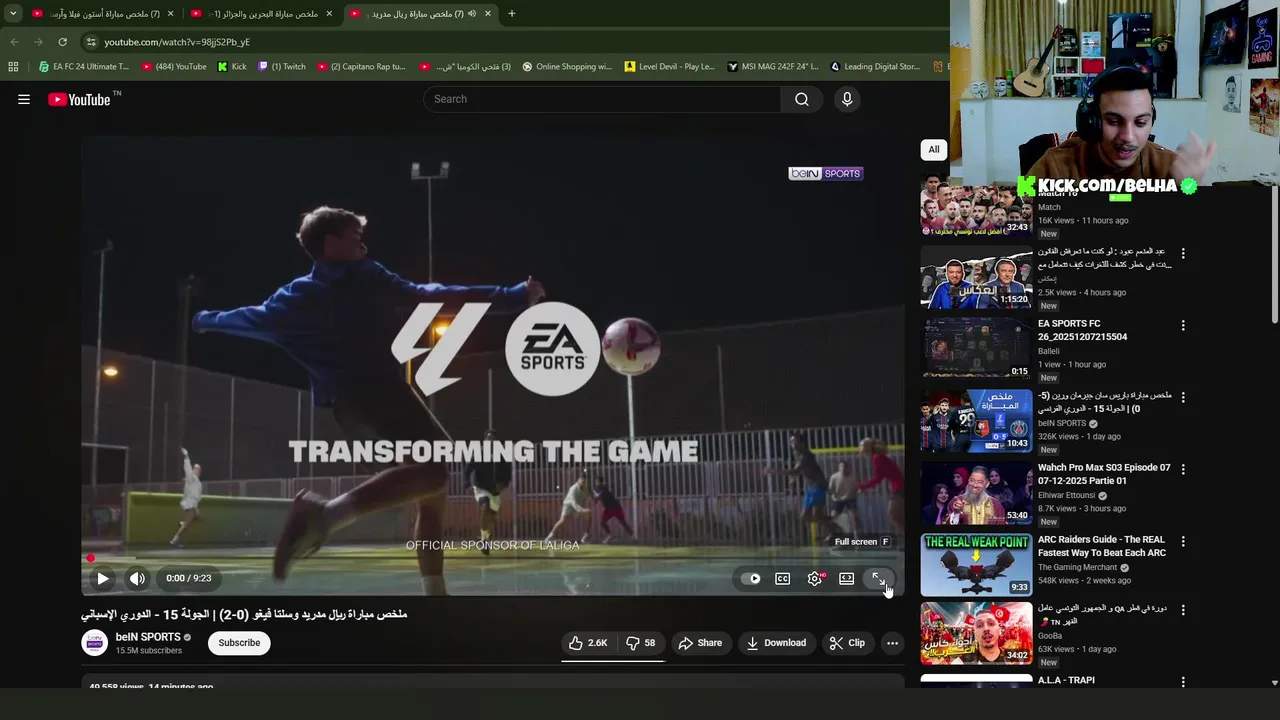Screen dimensions: 1280x720
Task: Start voice search with microphone
Action: [x=847, y=99]
